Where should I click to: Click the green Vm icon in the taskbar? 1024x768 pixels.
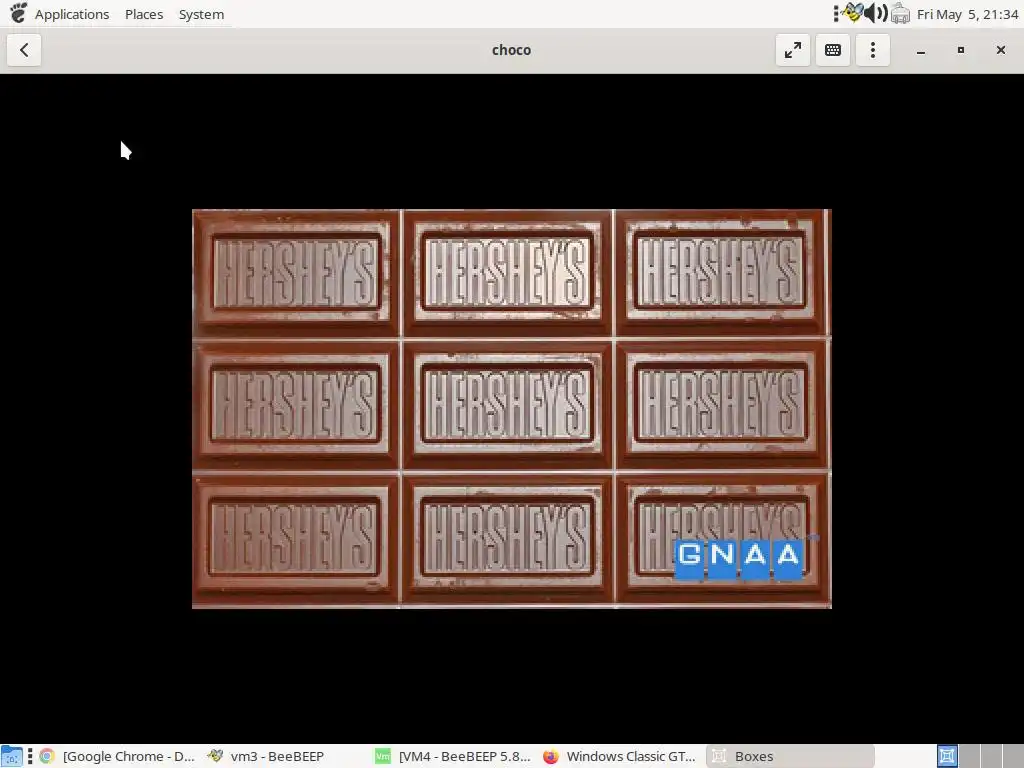383,756
